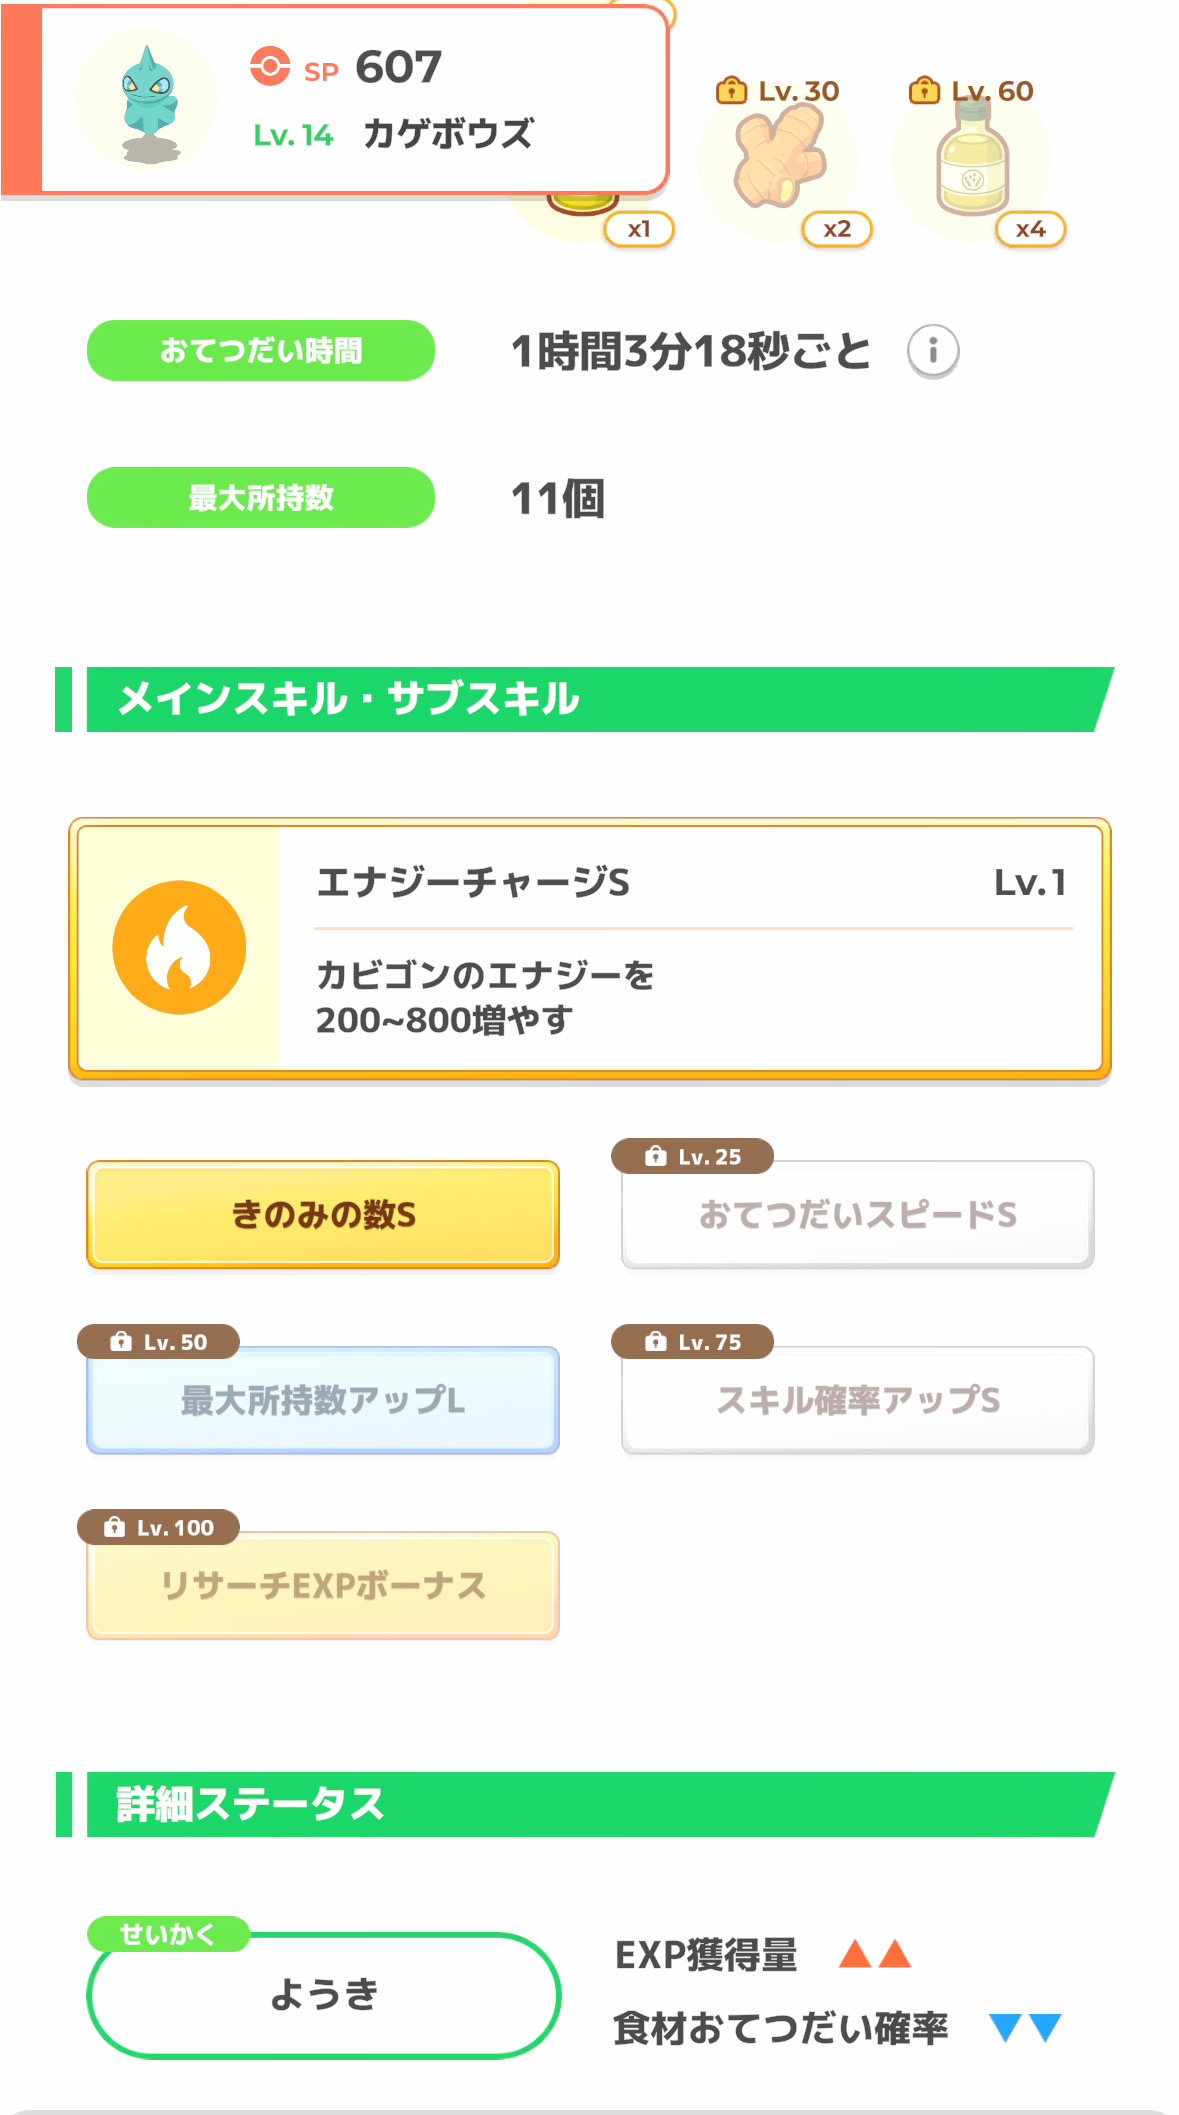
Task: Tap the おてつだい時間 green label
Action: click(x=261, y=351)
